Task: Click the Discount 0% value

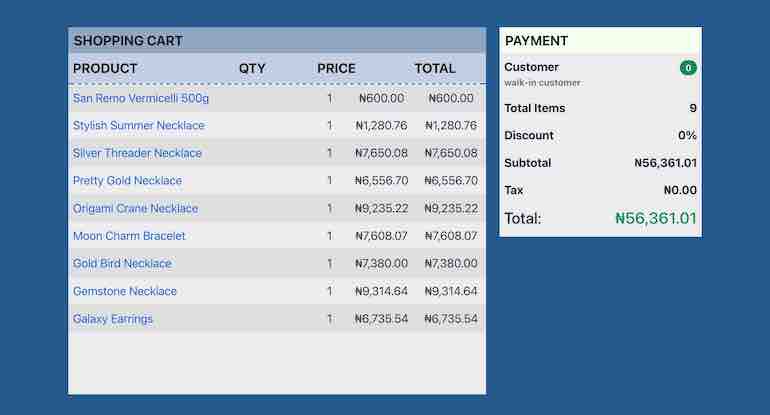Action: point(687,136)
